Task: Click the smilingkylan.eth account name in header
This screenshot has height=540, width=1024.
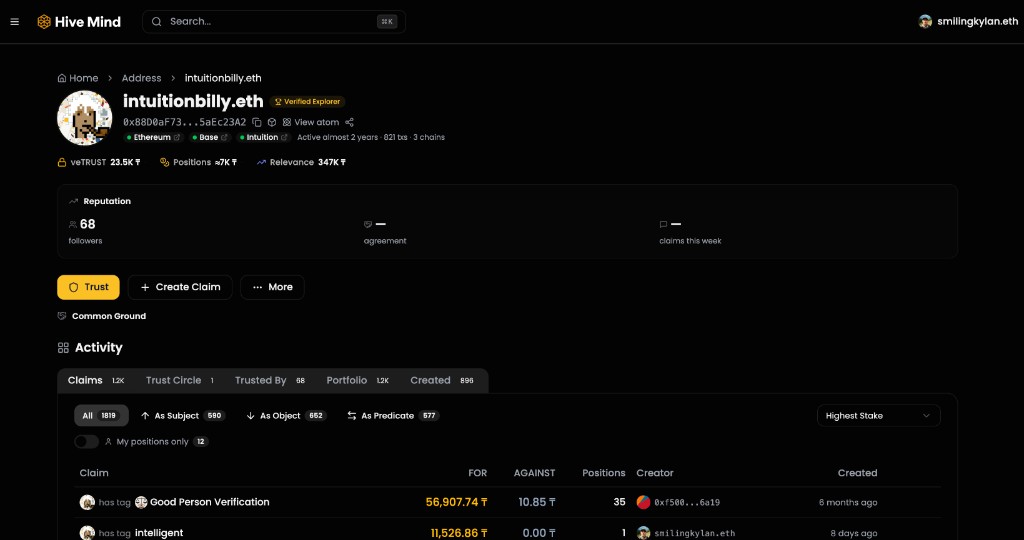Action: [977, 22]
